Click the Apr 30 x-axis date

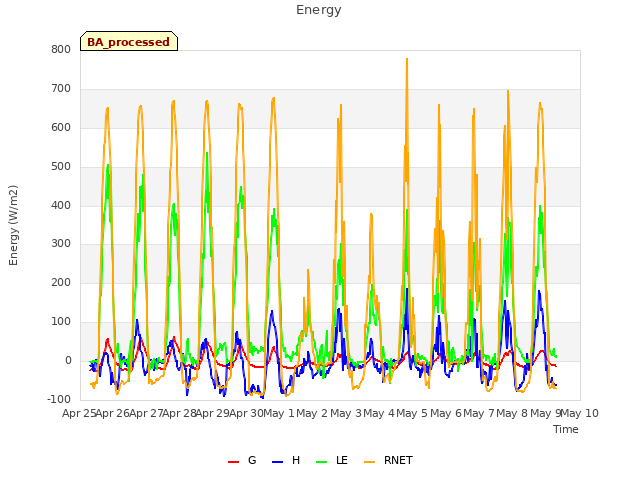[x=246, y=413]
